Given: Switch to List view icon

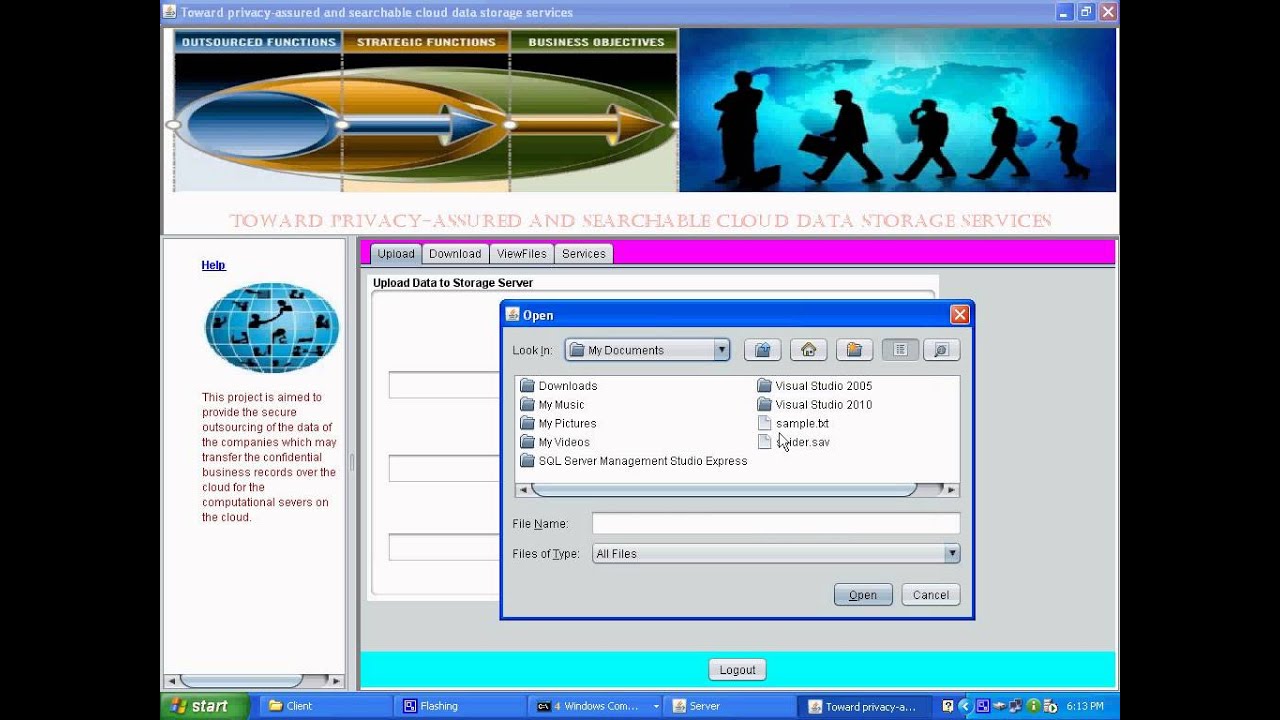Looking at the screenshot, I should tap(900, 350).
